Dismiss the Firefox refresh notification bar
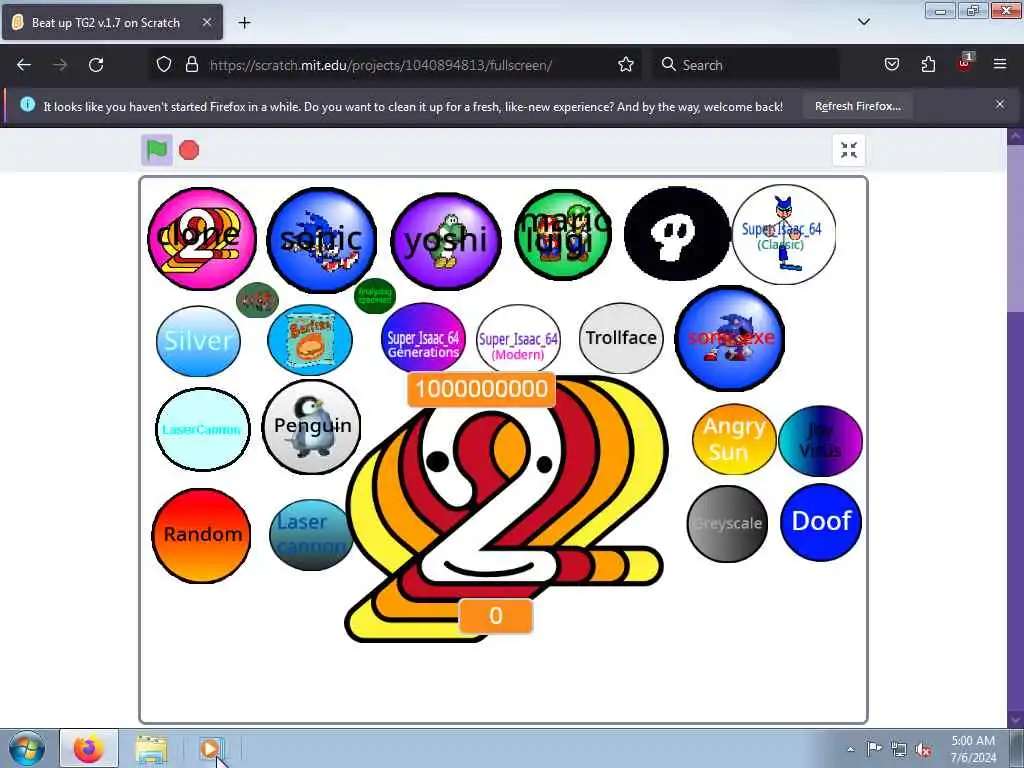Viewport: 1024px width, 768px height. pyautogui.click(x=1000, y=104)
